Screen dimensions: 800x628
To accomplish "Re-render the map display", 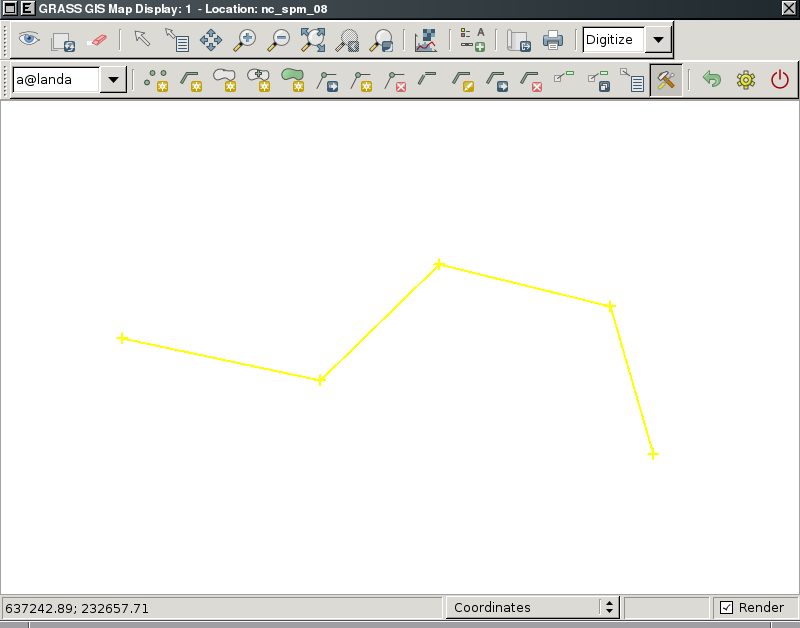I will (x=63, y=41).
